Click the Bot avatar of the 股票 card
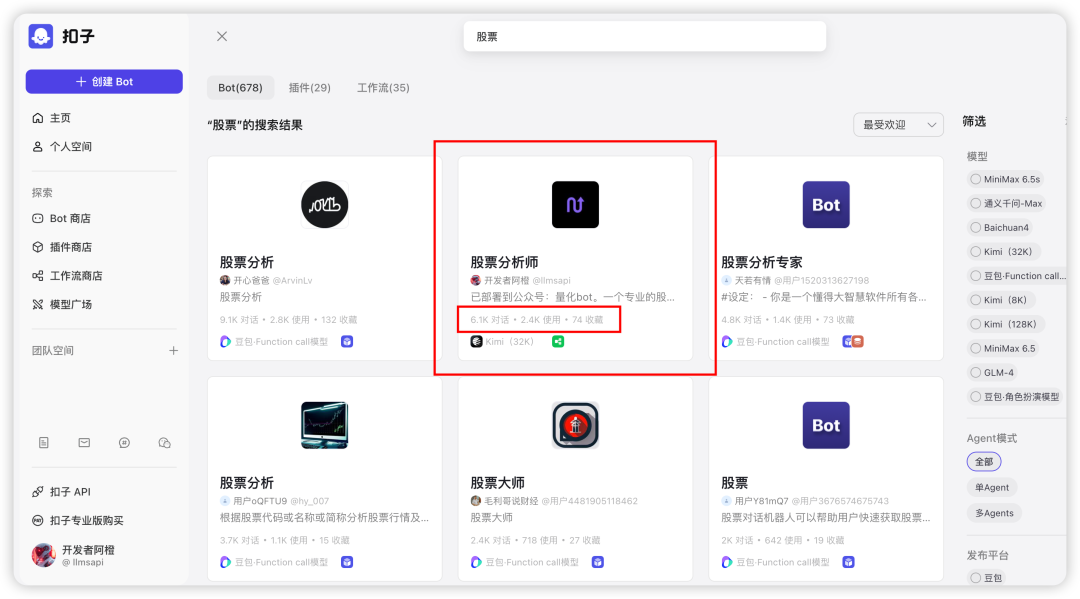The image size is (1080, 599). (x=826, y=425)
